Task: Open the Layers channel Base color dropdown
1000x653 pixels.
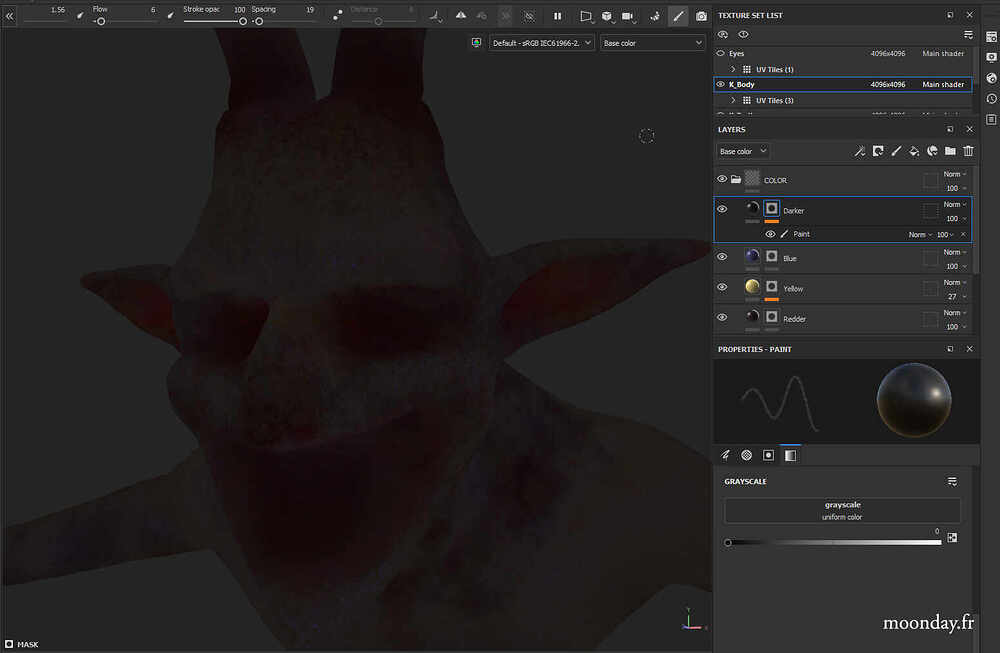Action: [742, 151]
